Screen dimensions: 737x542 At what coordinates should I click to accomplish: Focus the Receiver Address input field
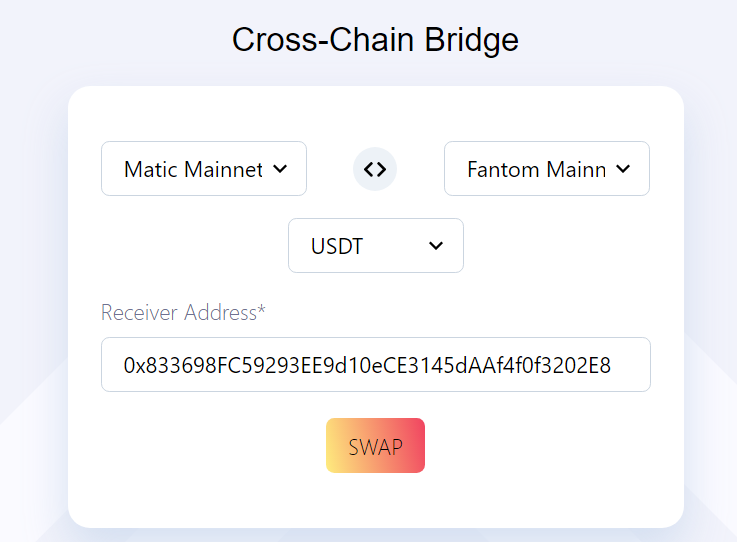click(375, 365)
